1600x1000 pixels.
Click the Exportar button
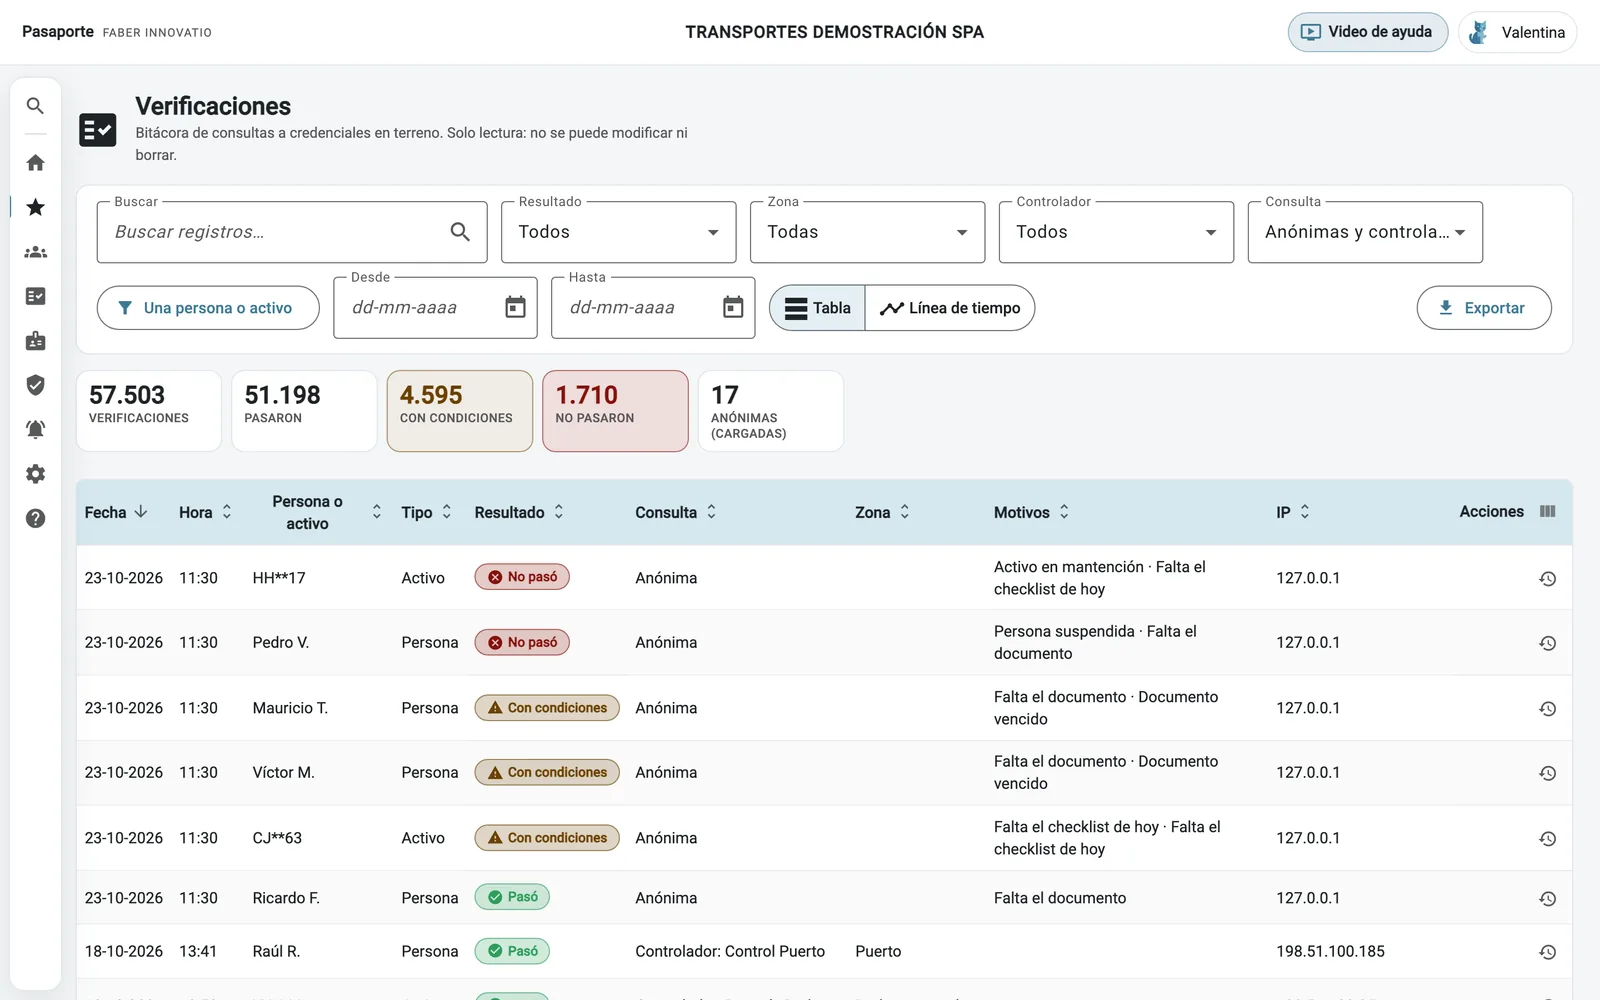coord(1484,308)
